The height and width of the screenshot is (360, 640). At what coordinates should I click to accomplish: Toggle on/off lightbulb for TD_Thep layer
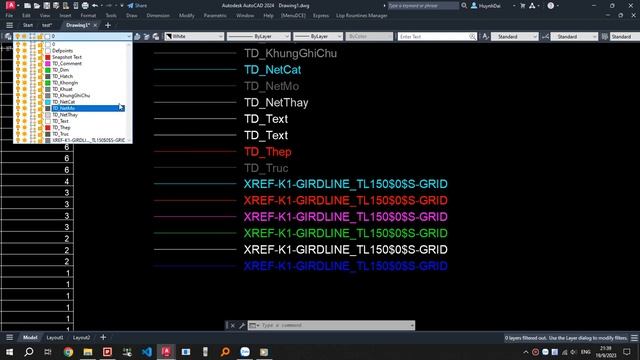point(18,127)
